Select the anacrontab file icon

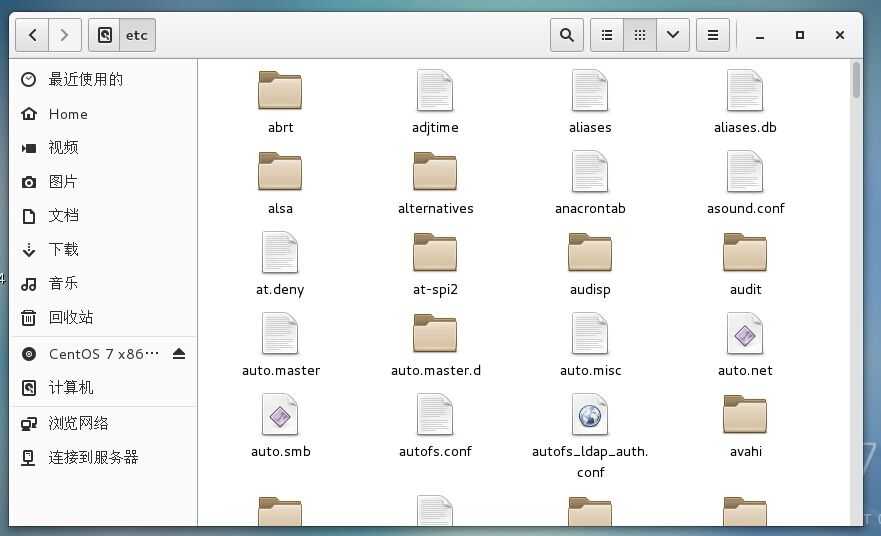point(590,171)
